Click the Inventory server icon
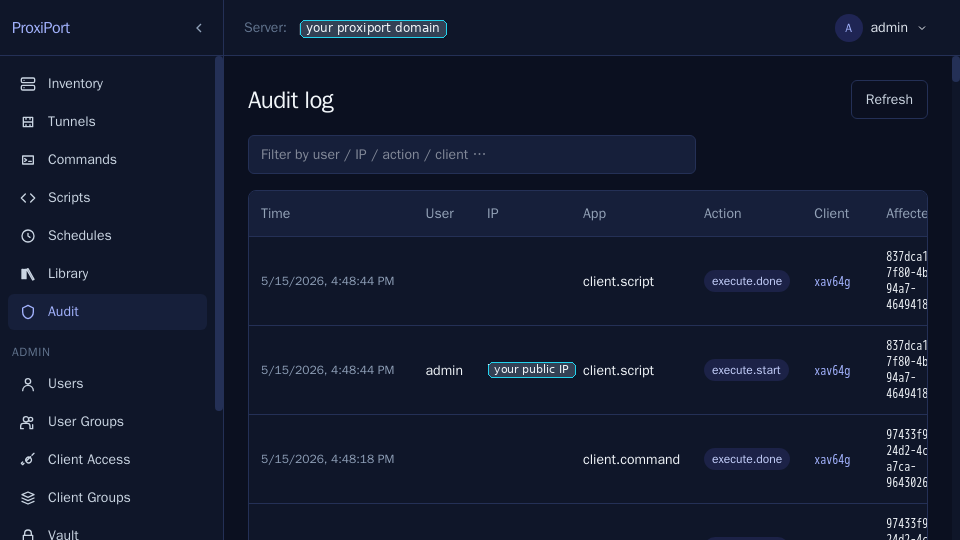 tap(28, 84)
